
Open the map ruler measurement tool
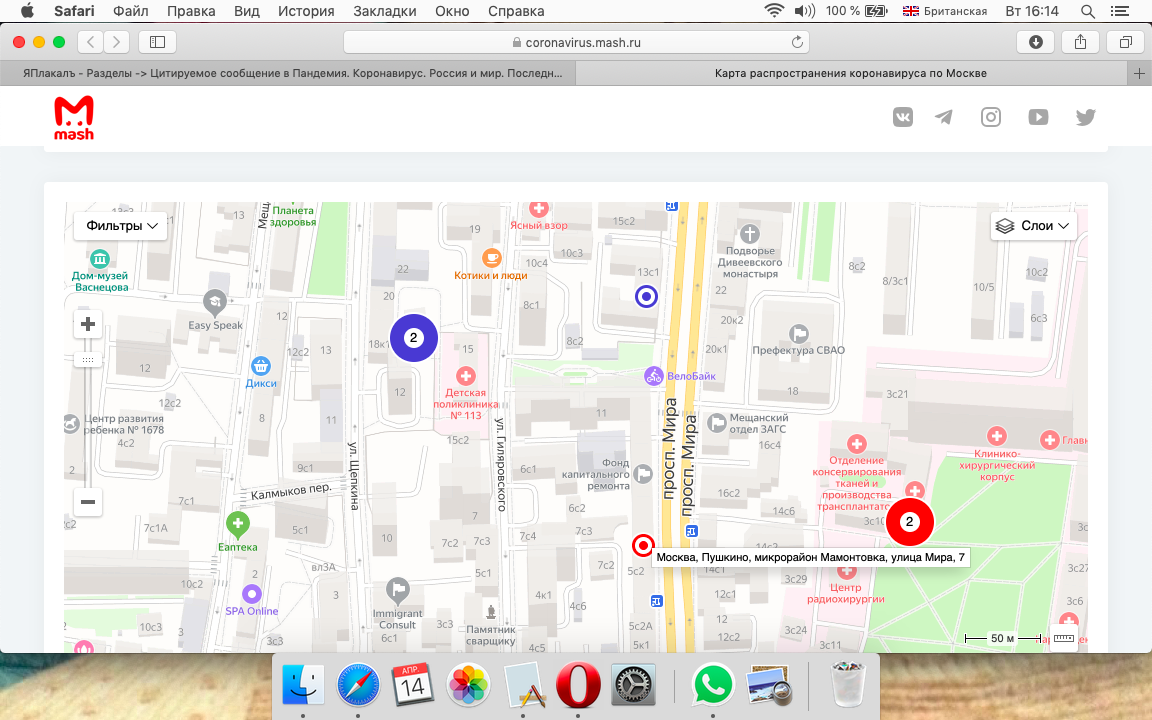click(x=1064, y=638)
